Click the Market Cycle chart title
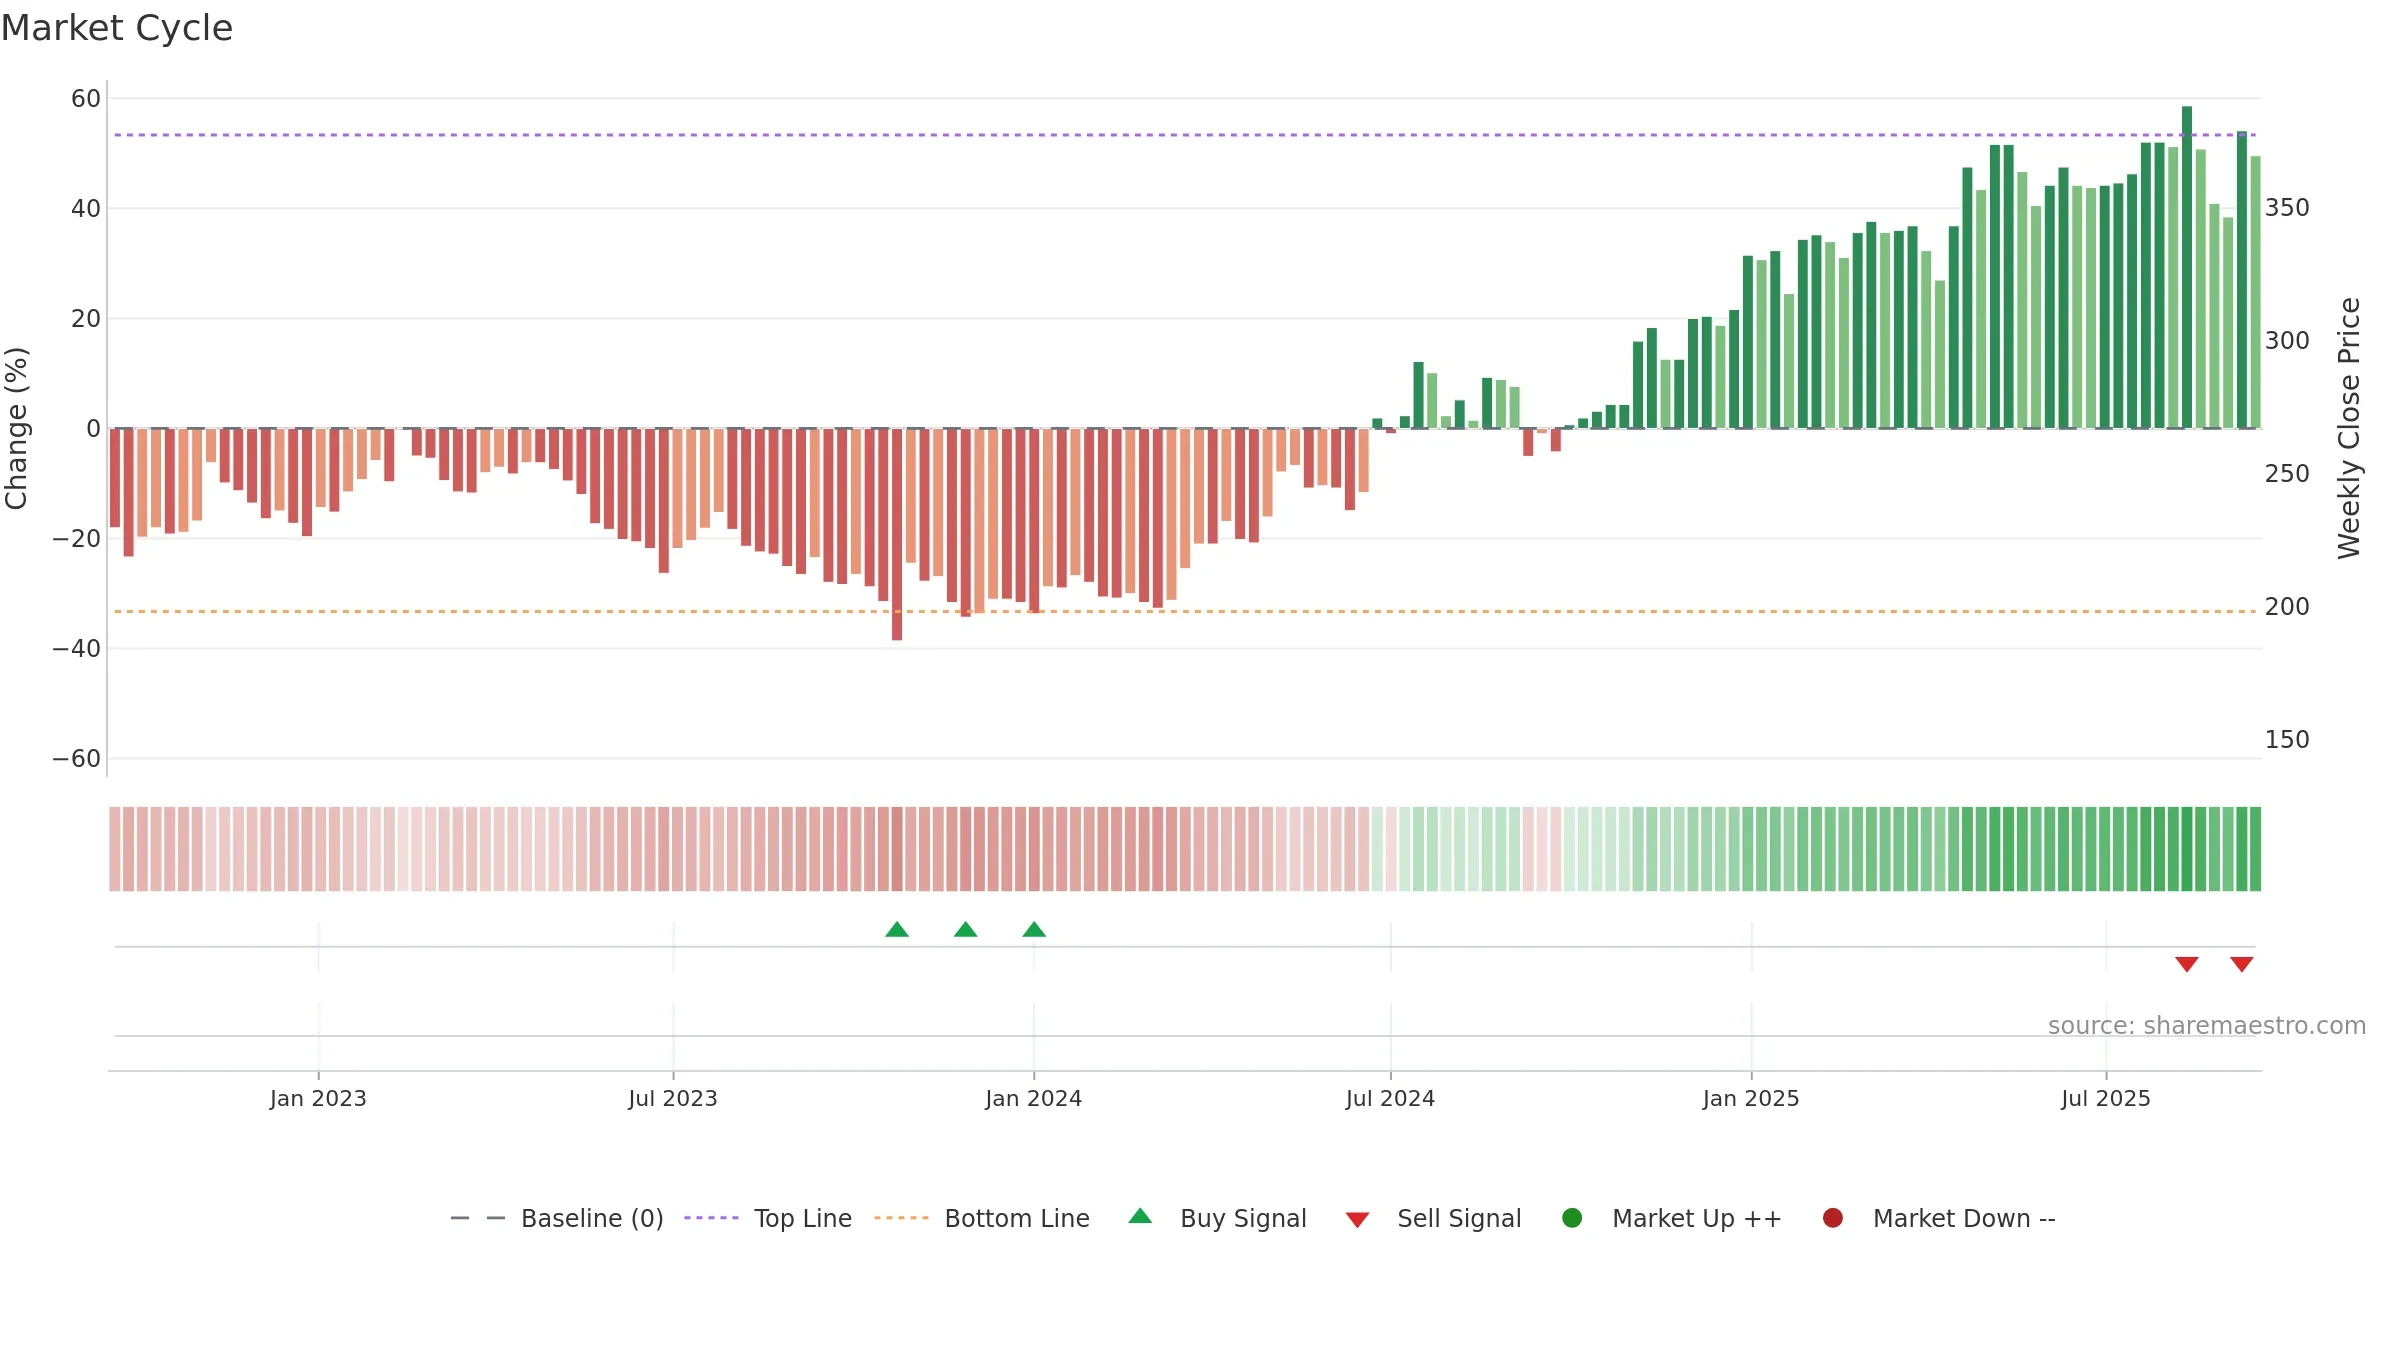Image resolution: width=2400 pixels, height=1350 pixels. click(117, 28)
